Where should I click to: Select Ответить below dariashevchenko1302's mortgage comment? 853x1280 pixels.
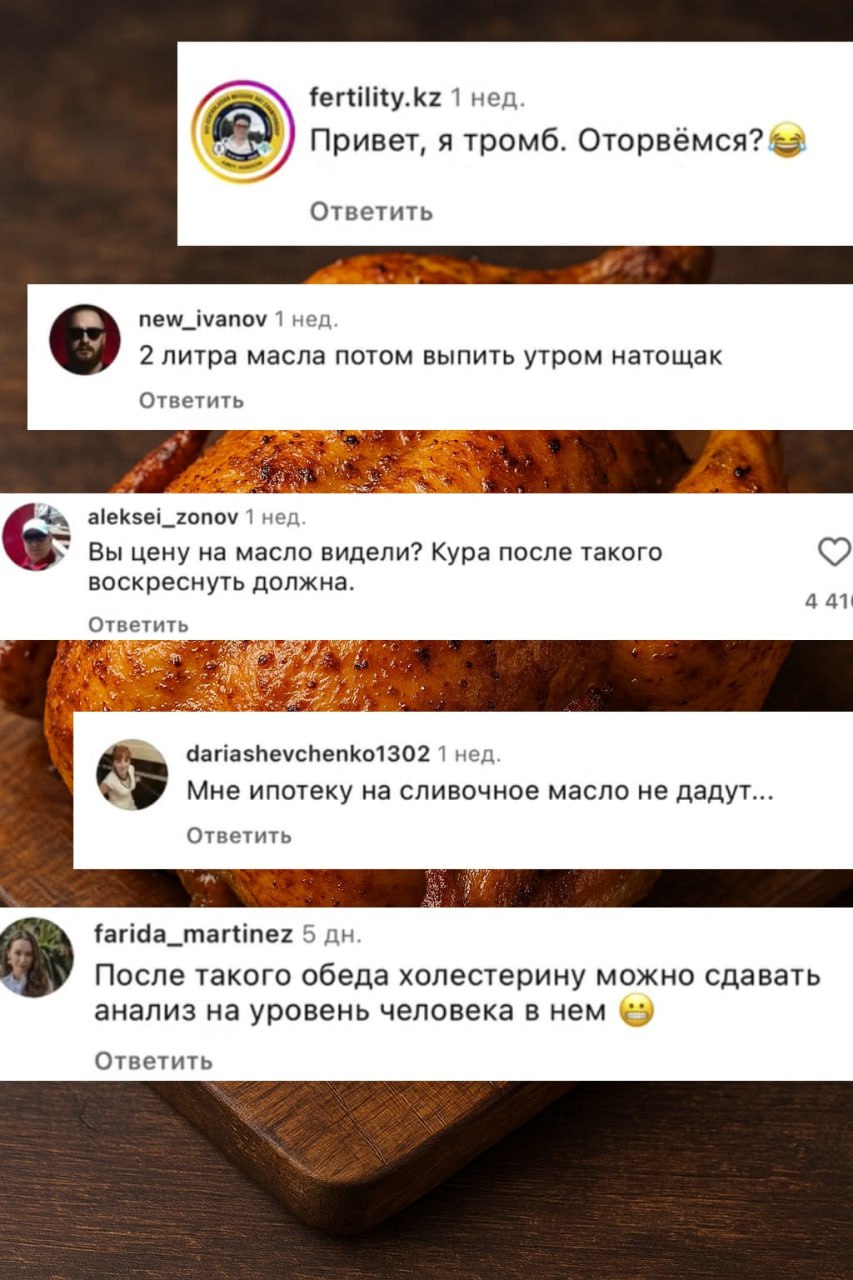pyautogui.click(x=239, y=836)
